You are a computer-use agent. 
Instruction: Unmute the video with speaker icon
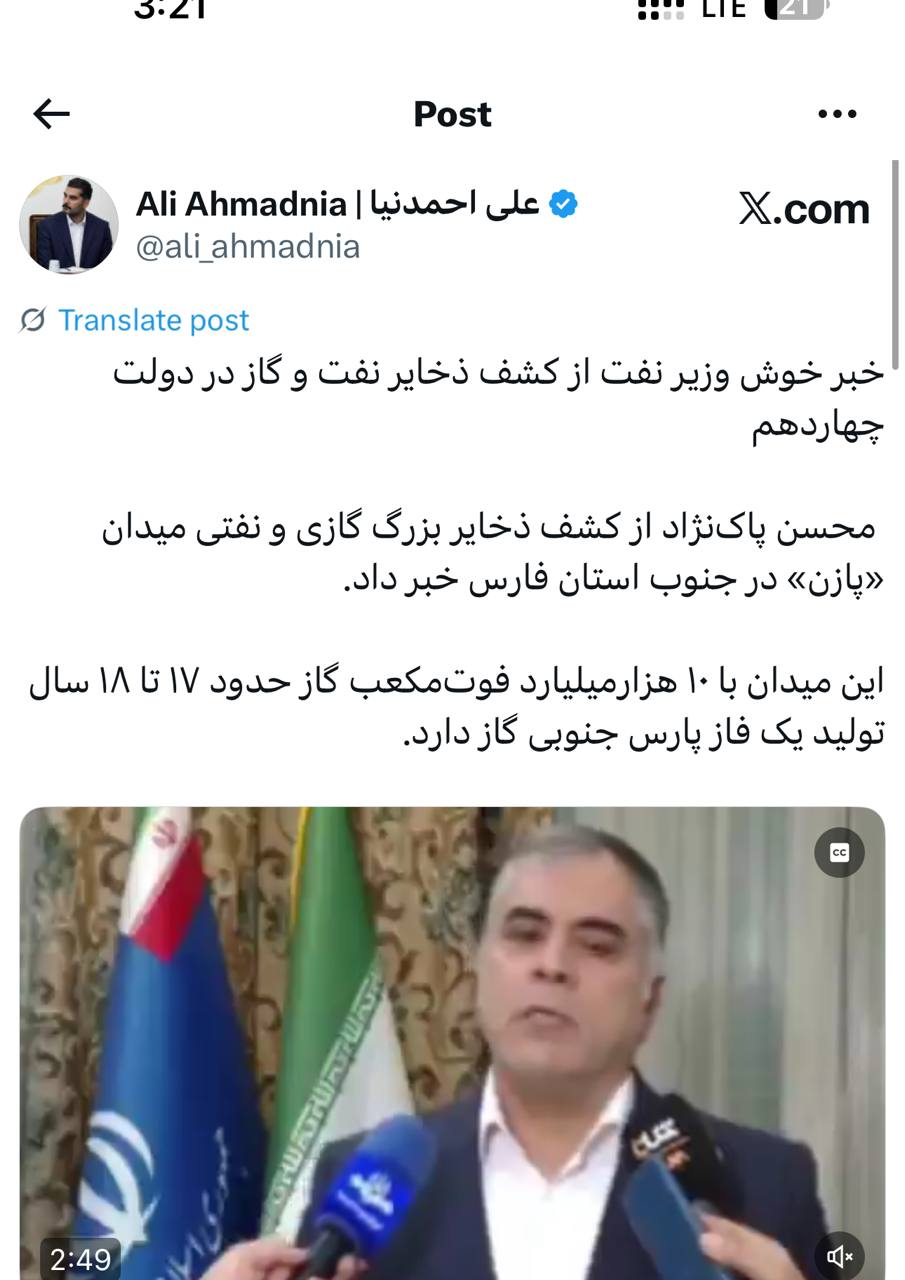[840, 1256]
